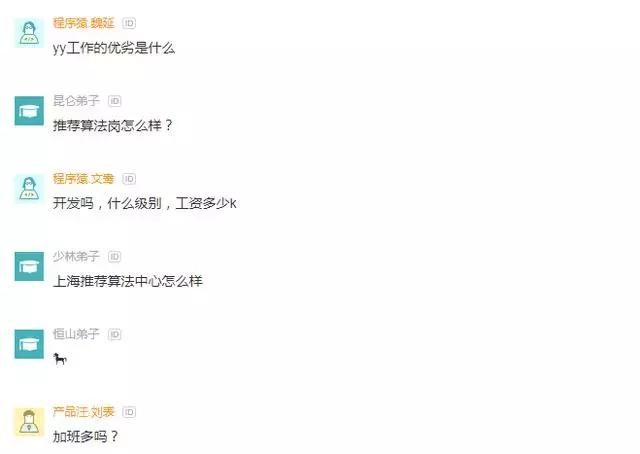The image size is (640, 454).
Task: Open the profile of username 昆仑弟子
Action: point(76,100)
